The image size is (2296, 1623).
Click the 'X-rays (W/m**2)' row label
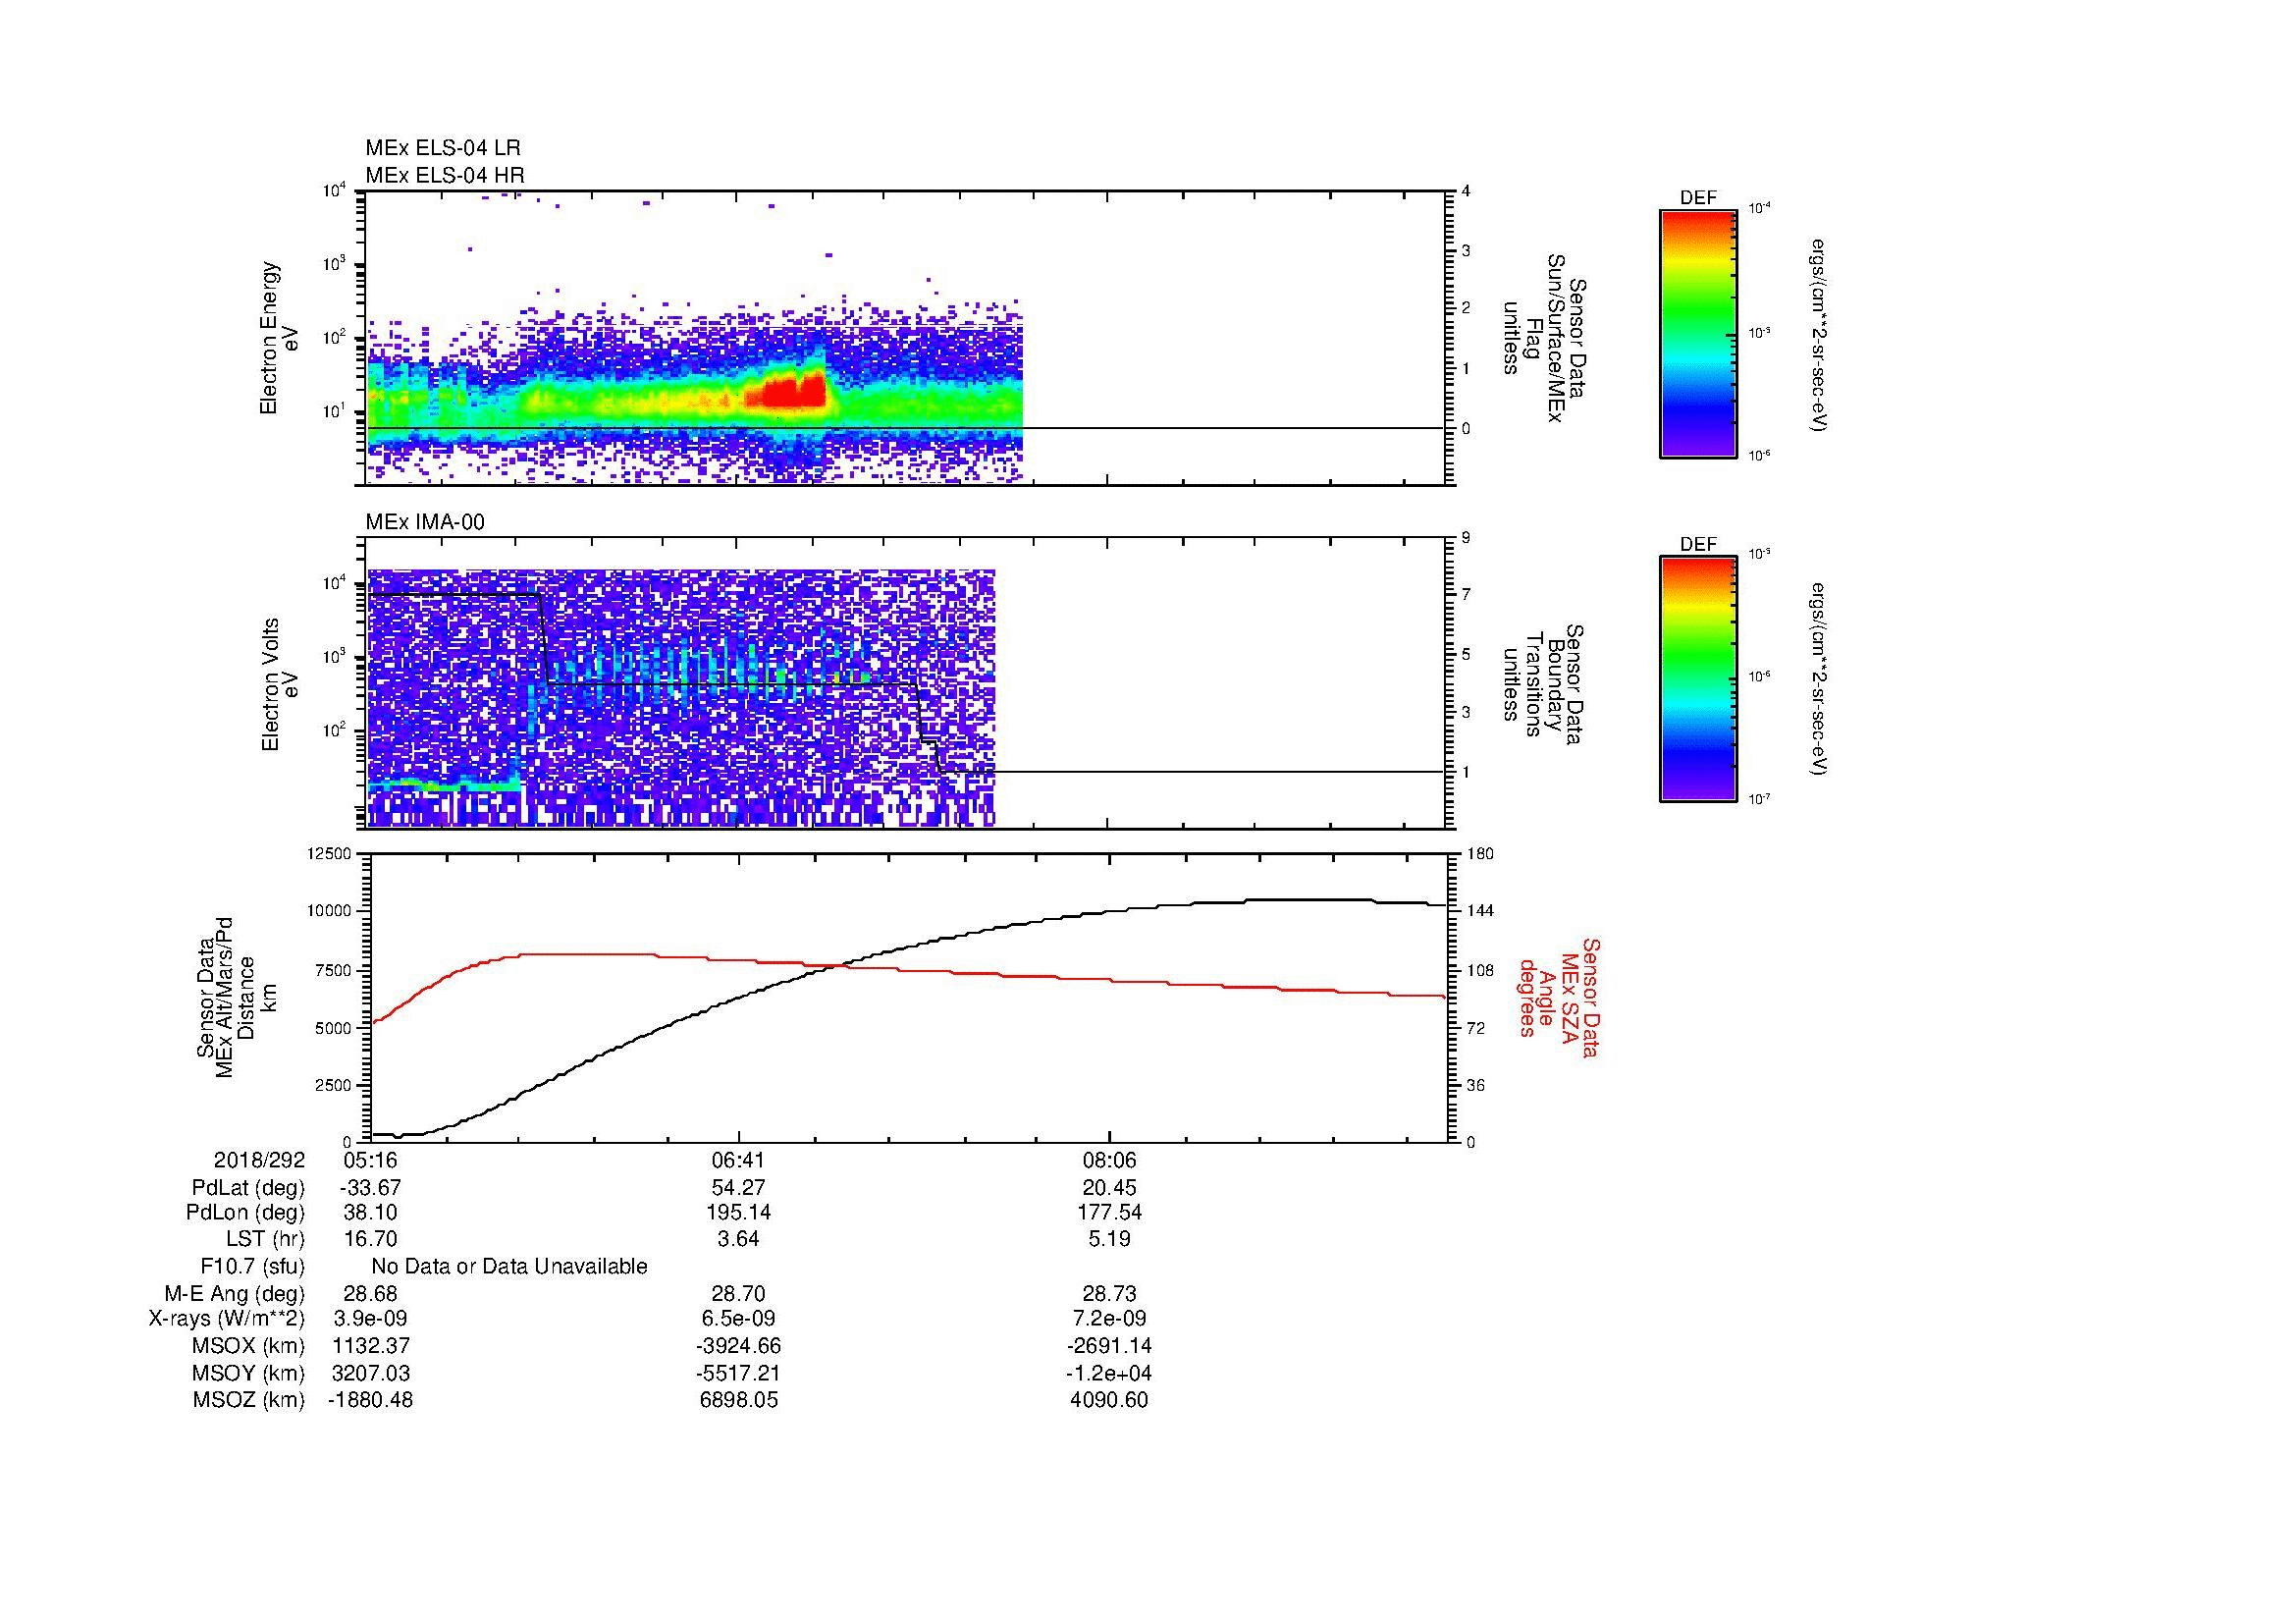pos(227,1319)
